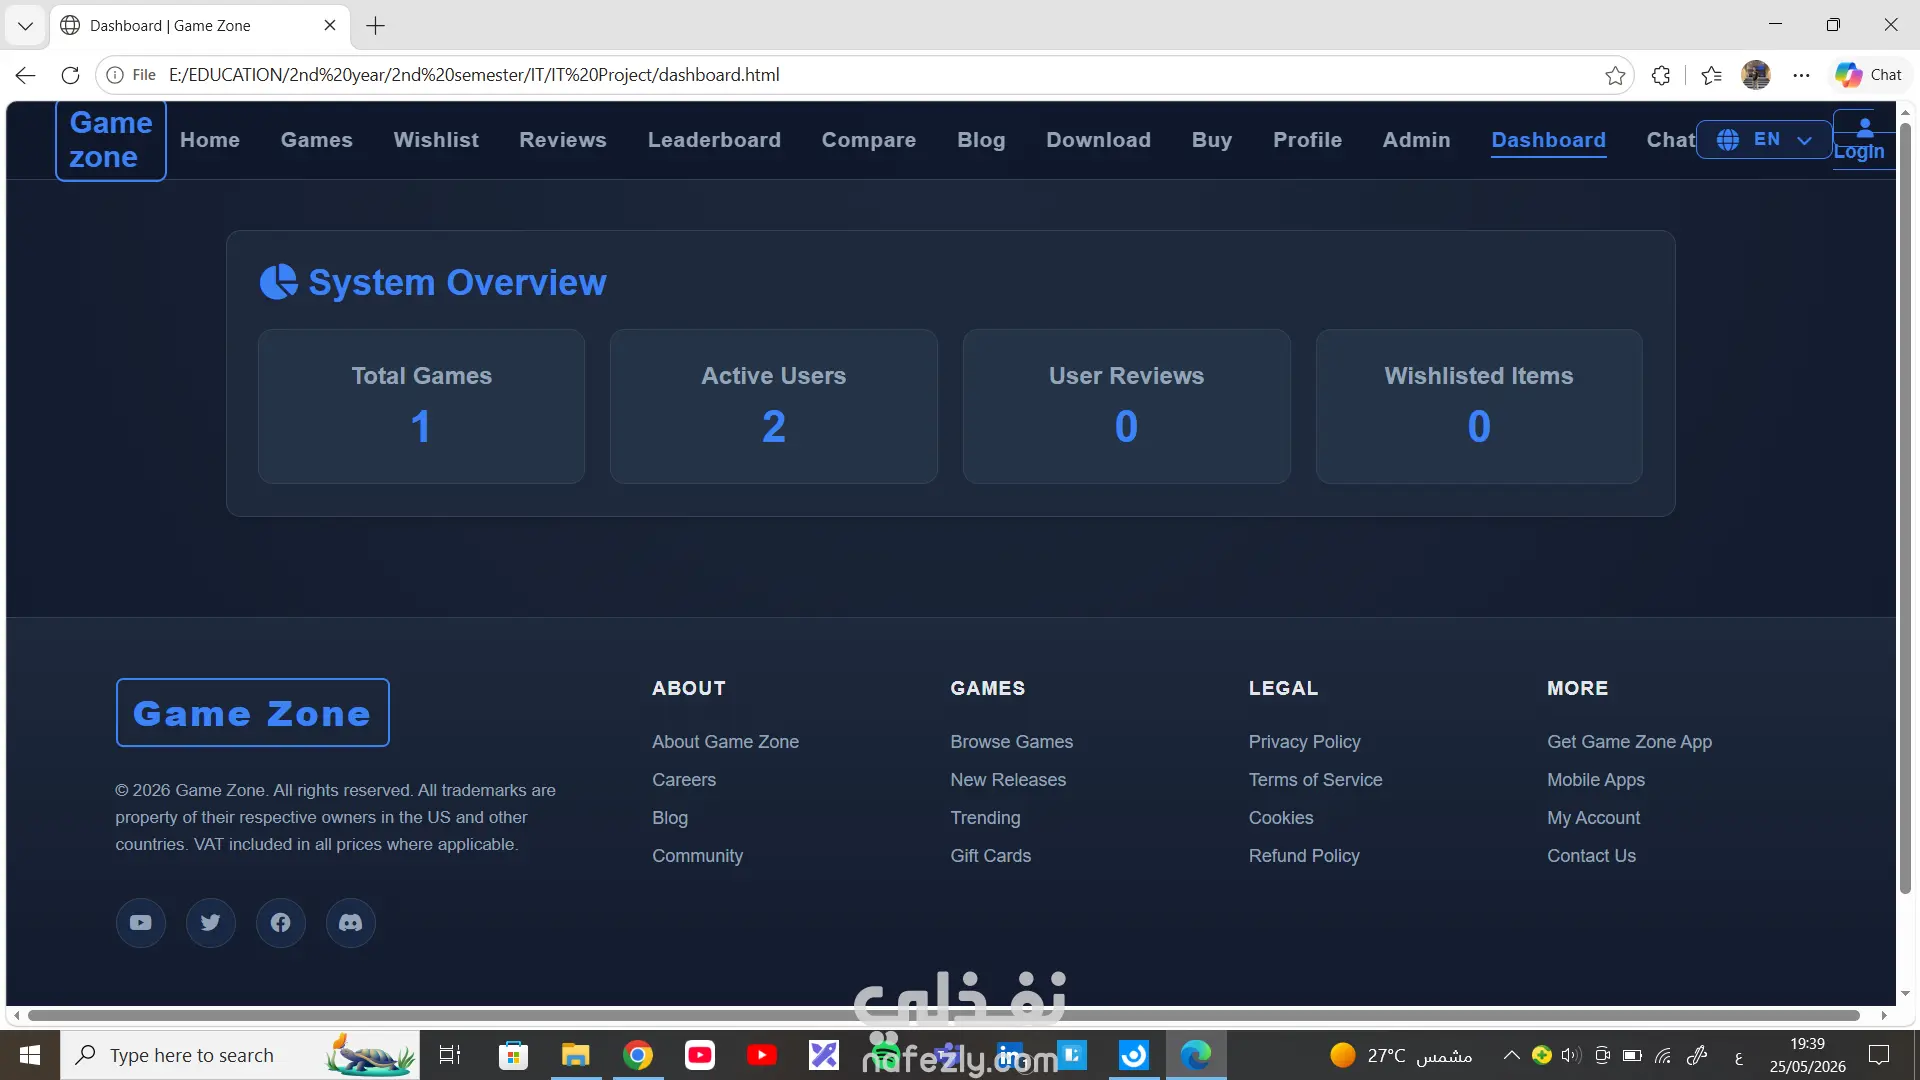Open the Leaderboard nav item
This screenshot has width=1920, height=1080.
(714, 140)
